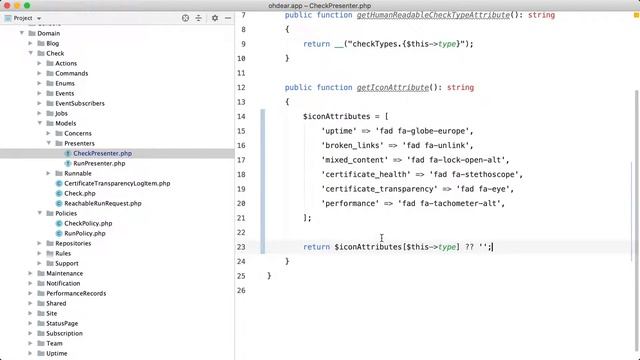The width and height of the screenshot is (640, 360).
Task: Expand the Team folder
Action: [x=30, y=343]
